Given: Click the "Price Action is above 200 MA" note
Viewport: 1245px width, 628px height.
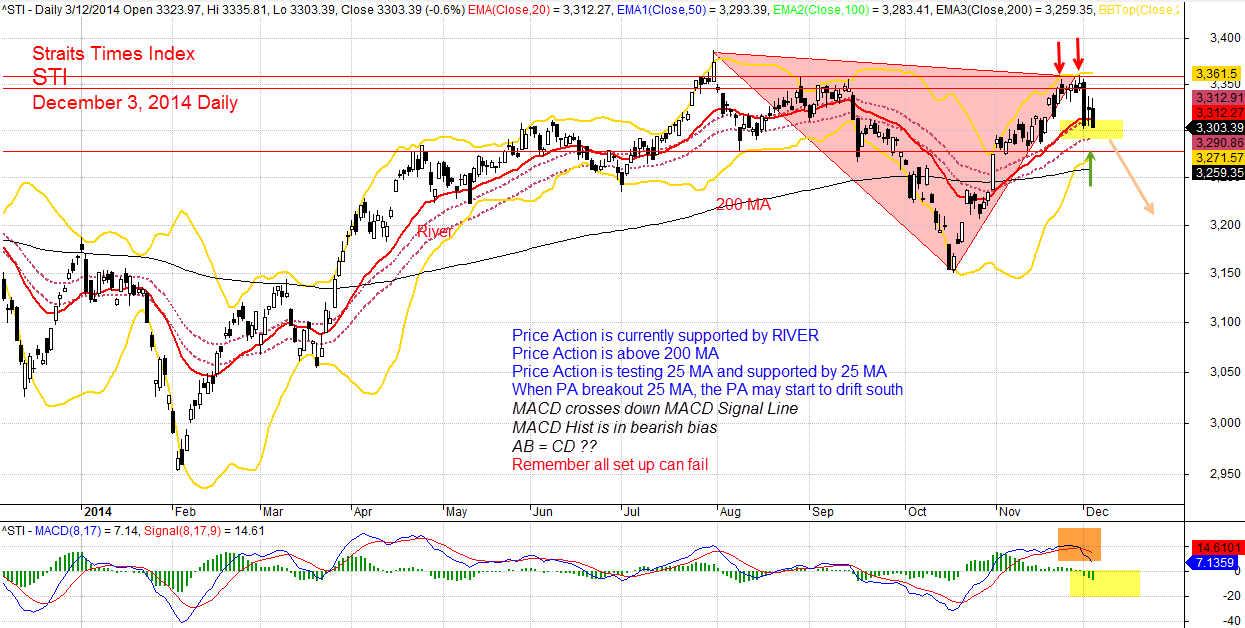Looking at the screenshot, I should 615,354.
